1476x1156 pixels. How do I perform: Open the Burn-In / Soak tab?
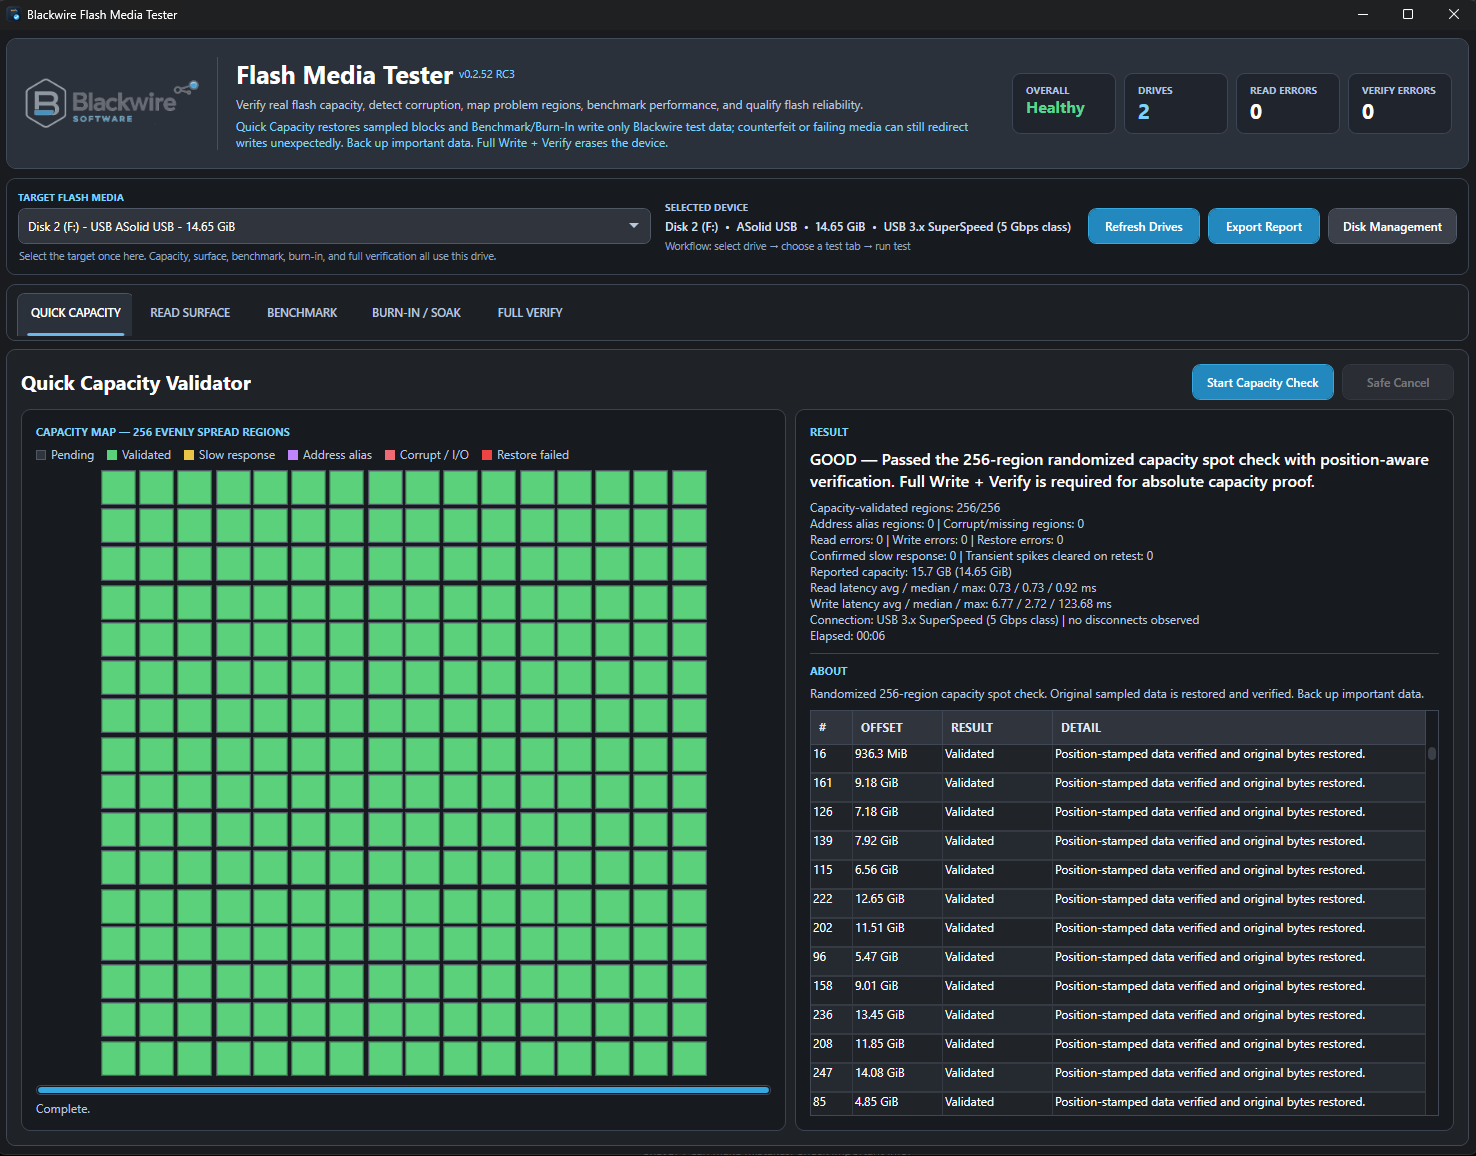[x=416, y=313]
